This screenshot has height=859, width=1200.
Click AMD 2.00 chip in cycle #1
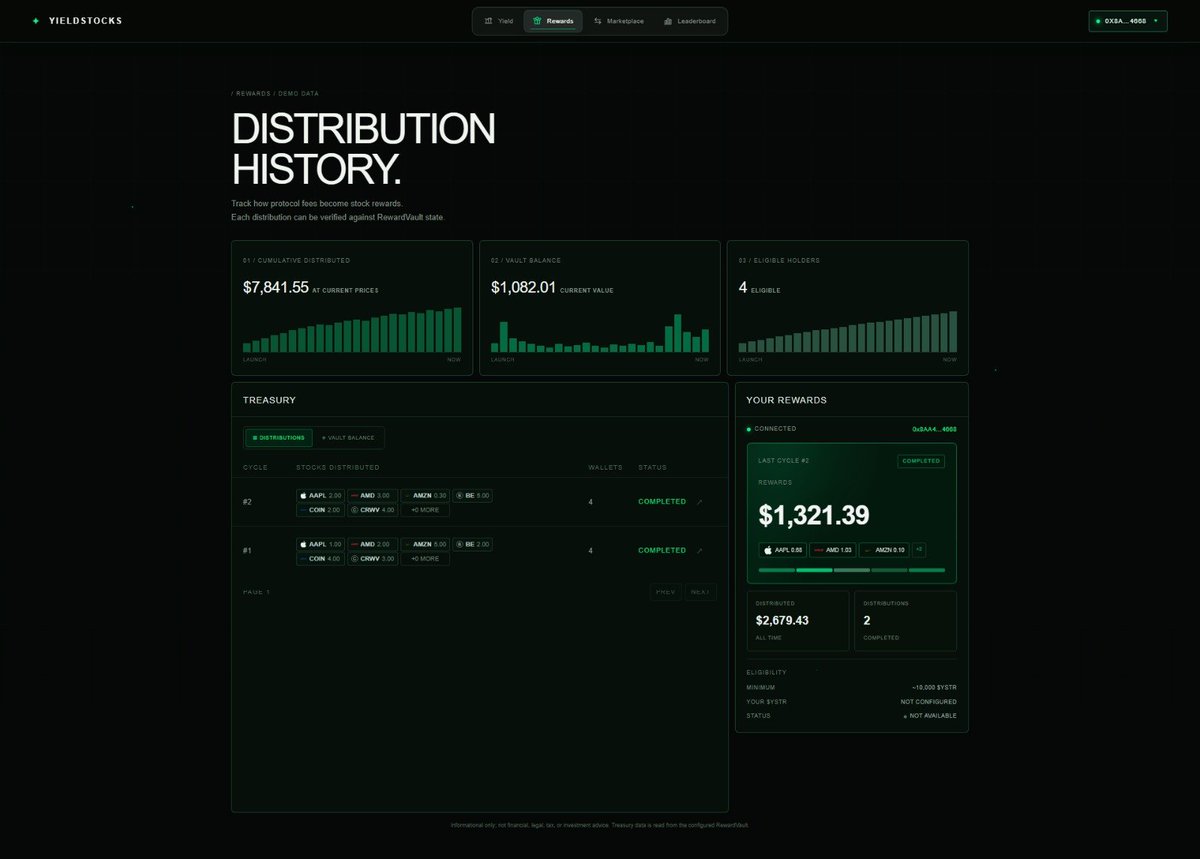(372, 544)
